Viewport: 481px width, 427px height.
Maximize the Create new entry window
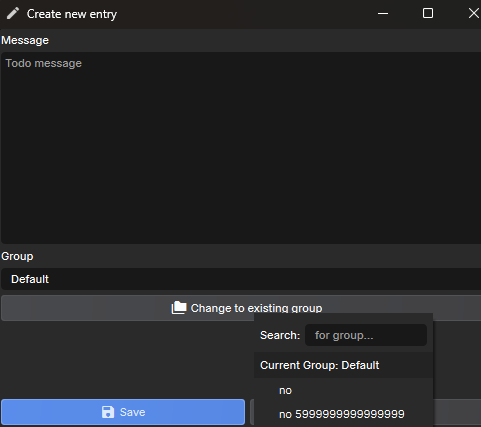428,14
